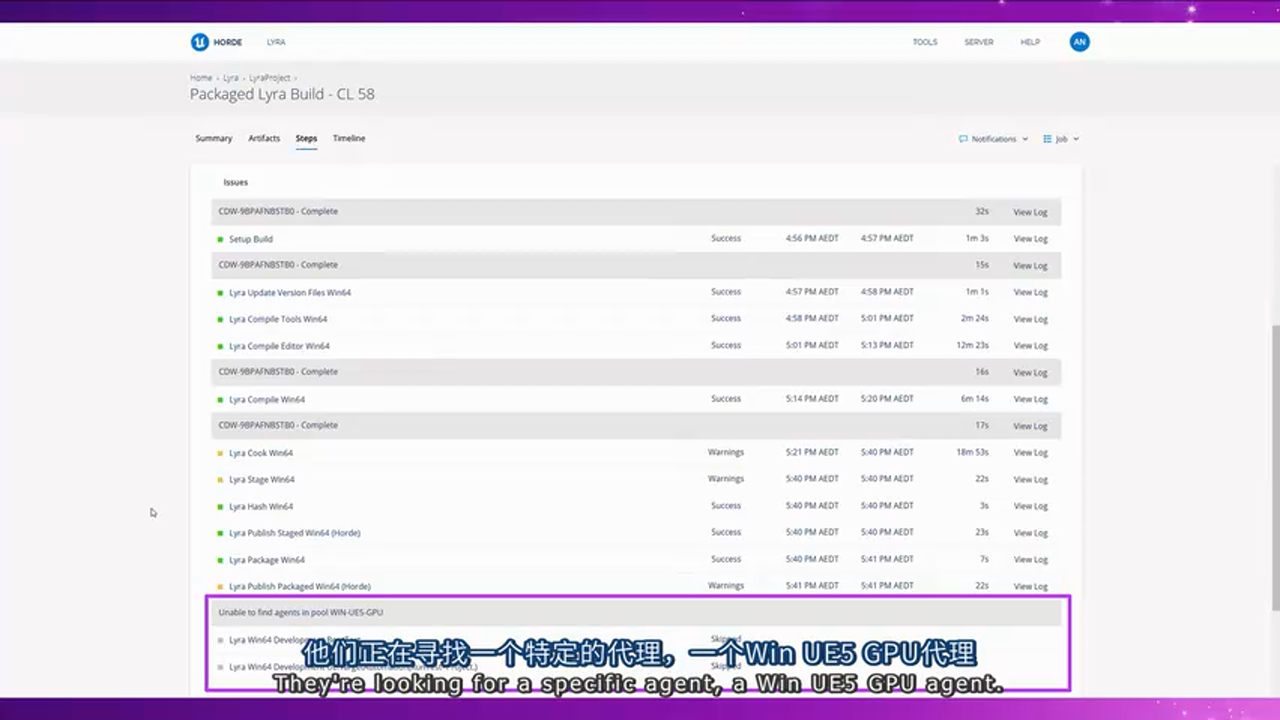1280x720 pixels.
Task: Open the Tools menu in header
Action: point(925,42)
